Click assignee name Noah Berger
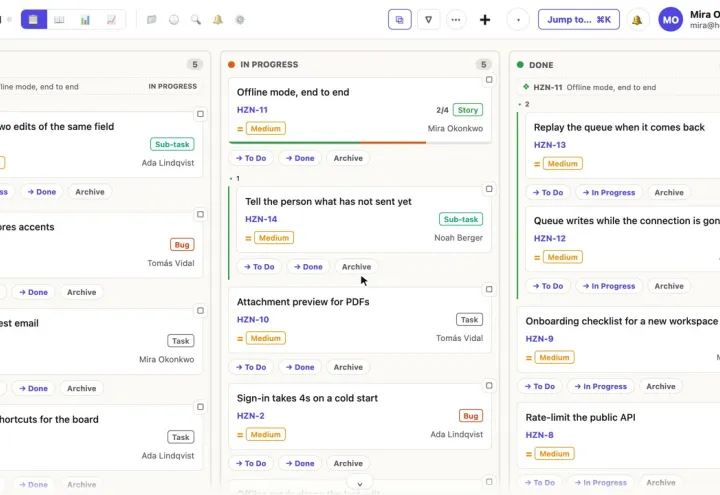Viewport: 720px width, 495px height. pyautogui.click(x=458, y=238)
